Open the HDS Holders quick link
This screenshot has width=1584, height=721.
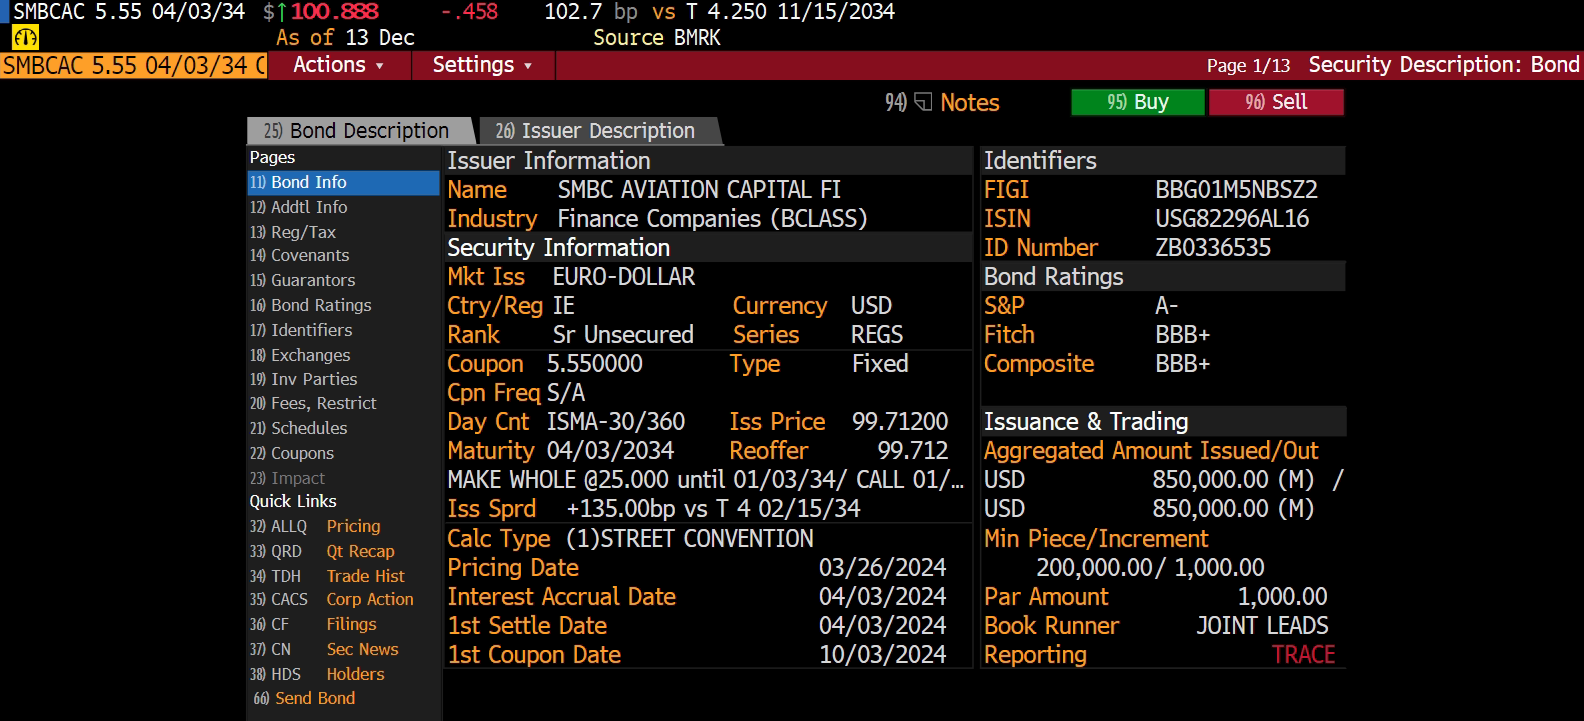(x=317, y=674)
